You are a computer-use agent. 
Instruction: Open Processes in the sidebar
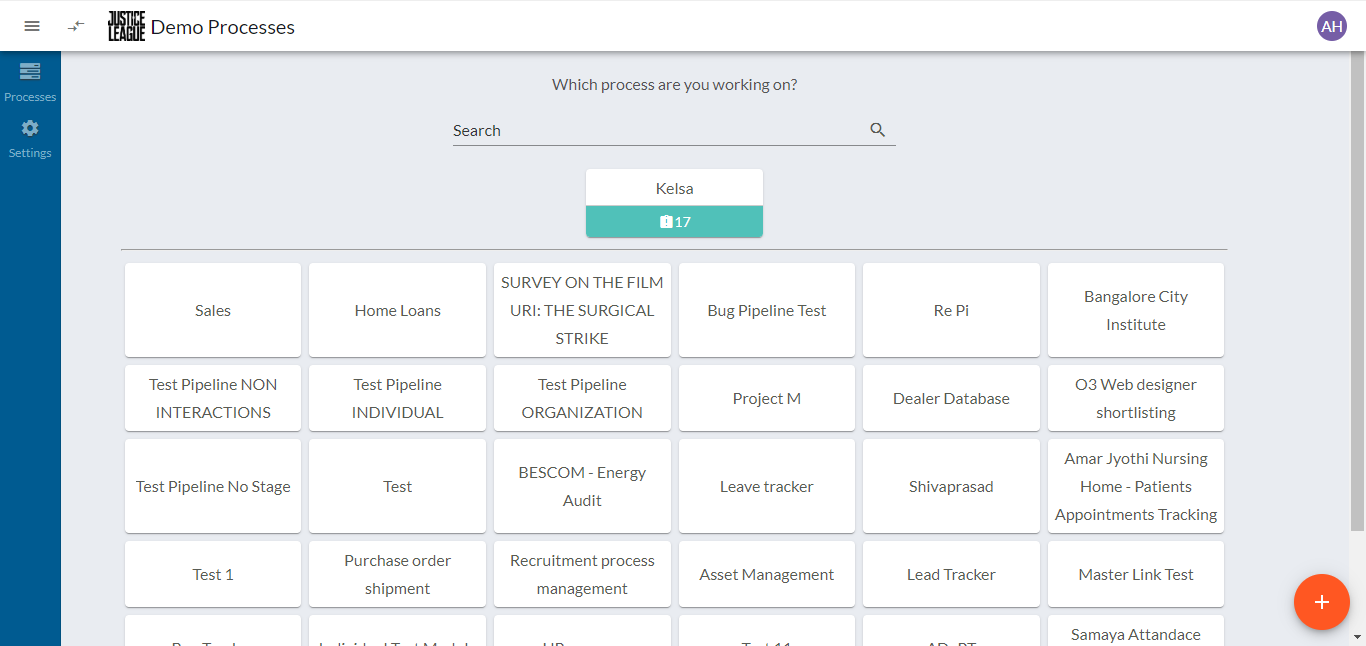click(x=30, y=82)
